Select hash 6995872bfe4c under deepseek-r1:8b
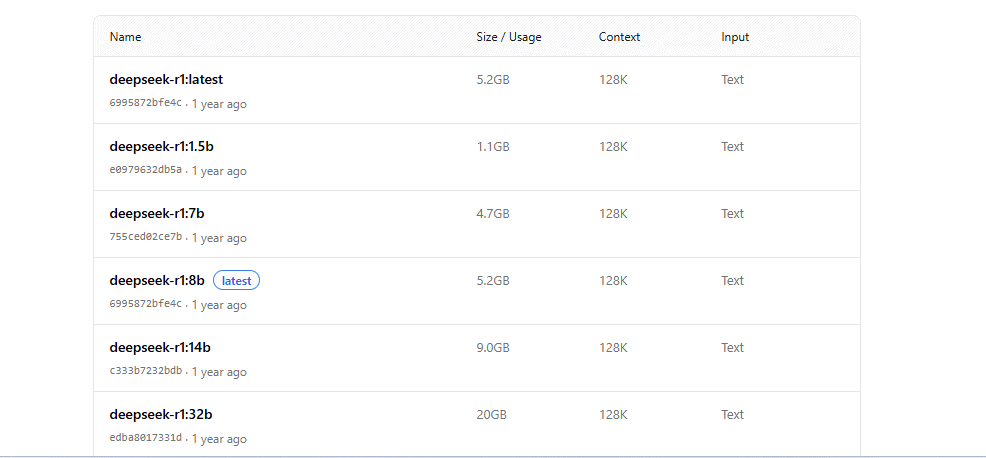 pyautogui.click(x=146, y=304)
